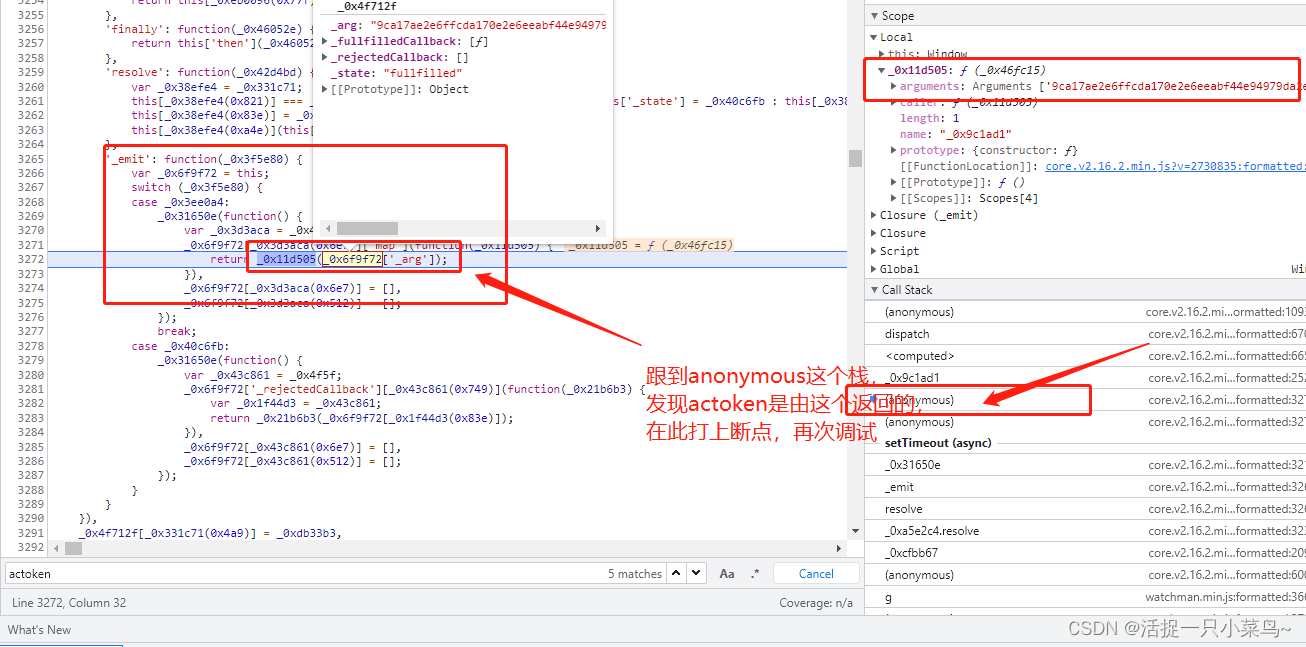Screen dimensions: 1306x647
Task: Toggle Match Case (Aa) in search
Action: (x=727, y=573)
